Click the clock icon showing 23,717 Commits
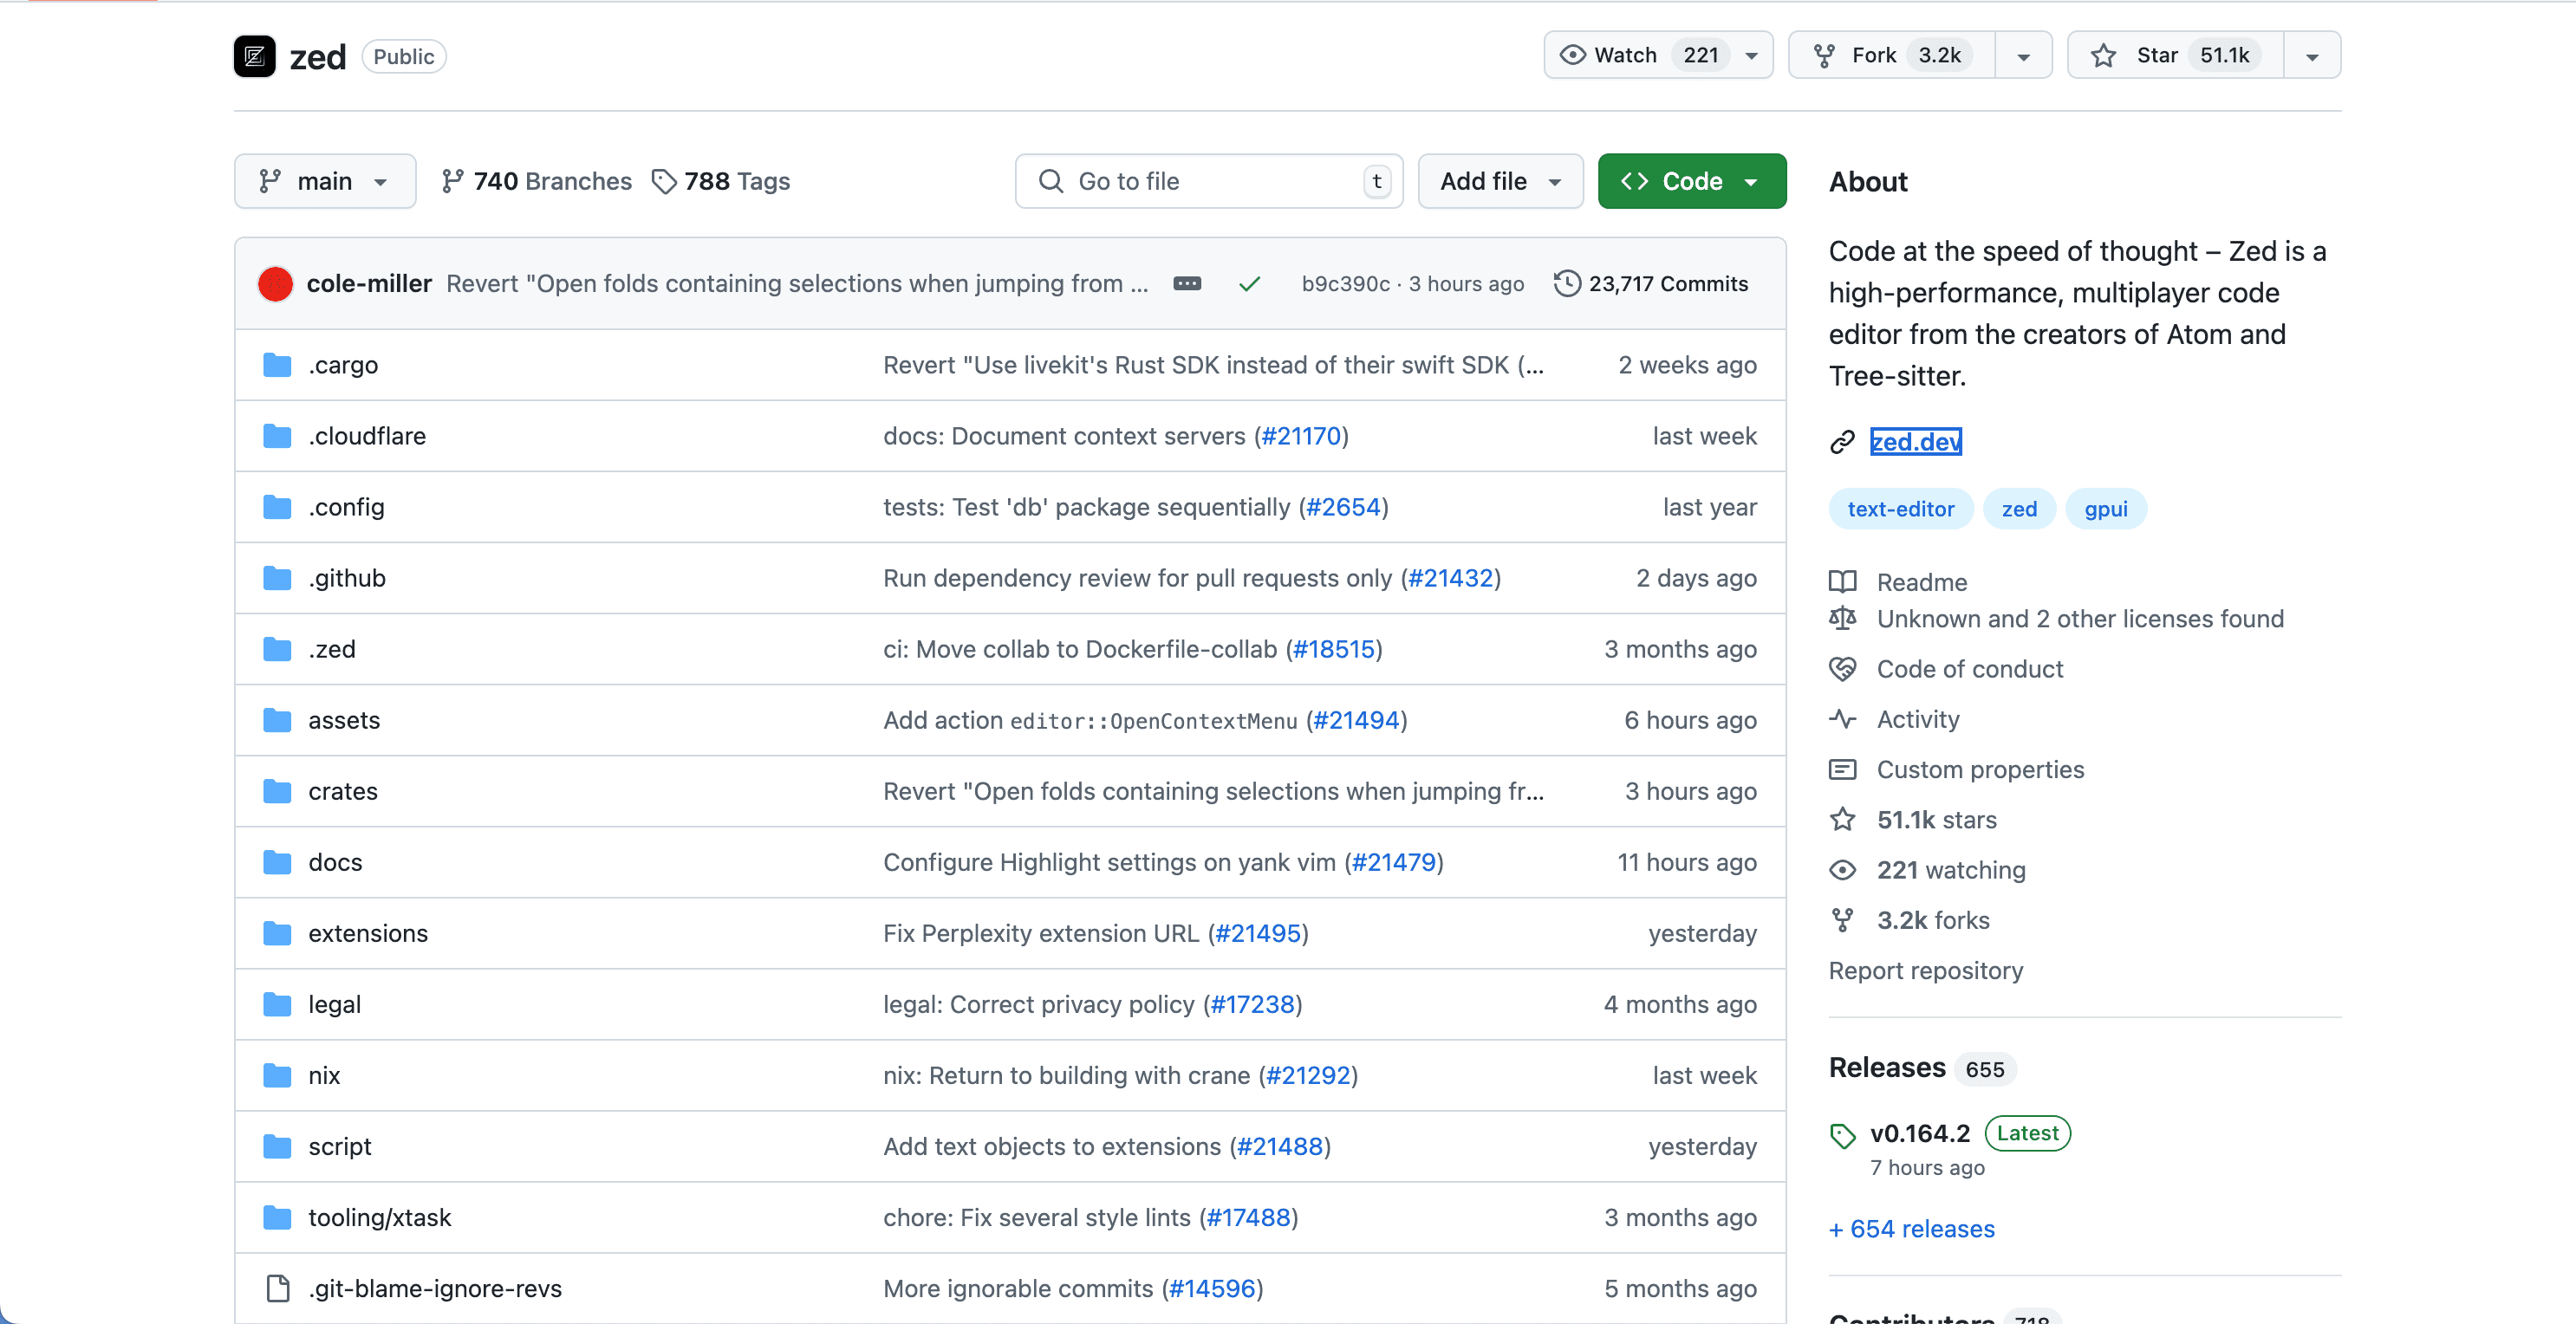The image size is (2576, 1324). pos(1566,282)
